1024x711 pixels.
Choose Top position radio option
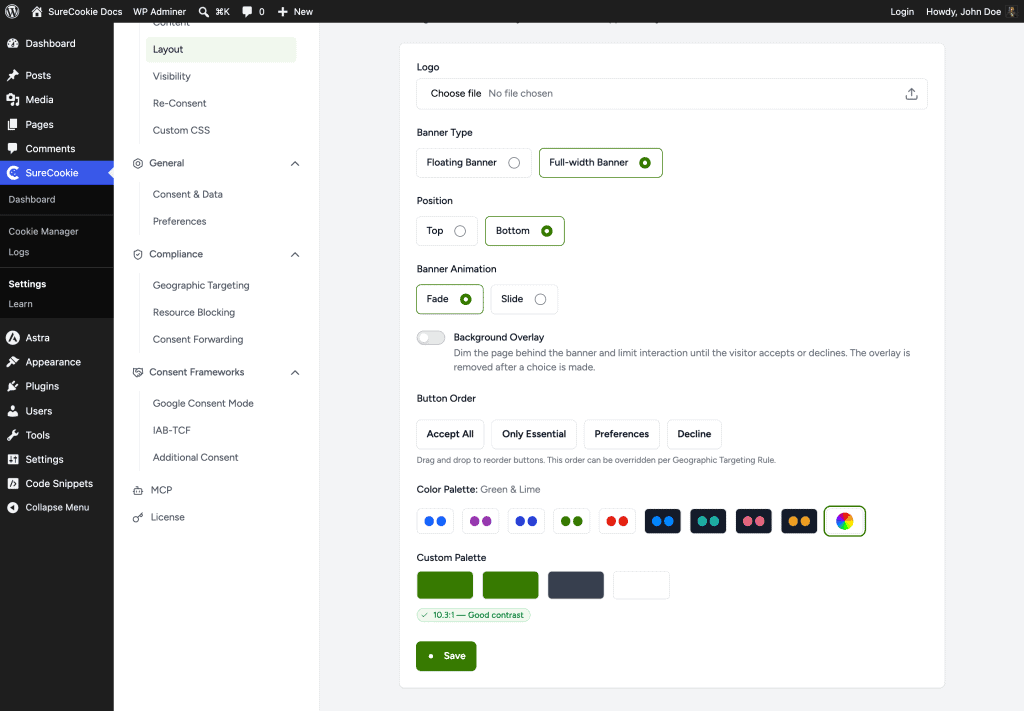(447, 231)
